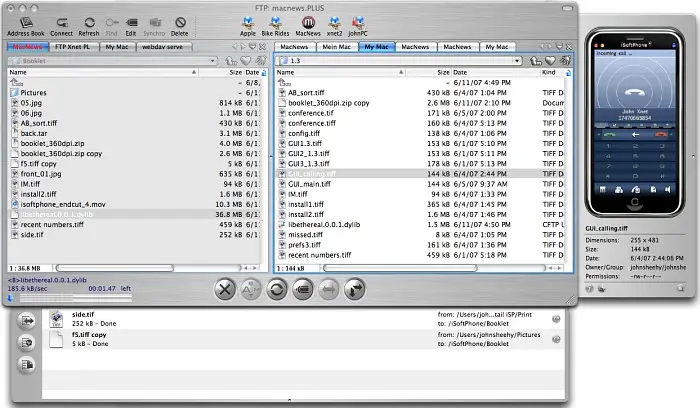Click the Size column header in left pane
Viewport: 700px width, 408px height.
click(221, 72)
